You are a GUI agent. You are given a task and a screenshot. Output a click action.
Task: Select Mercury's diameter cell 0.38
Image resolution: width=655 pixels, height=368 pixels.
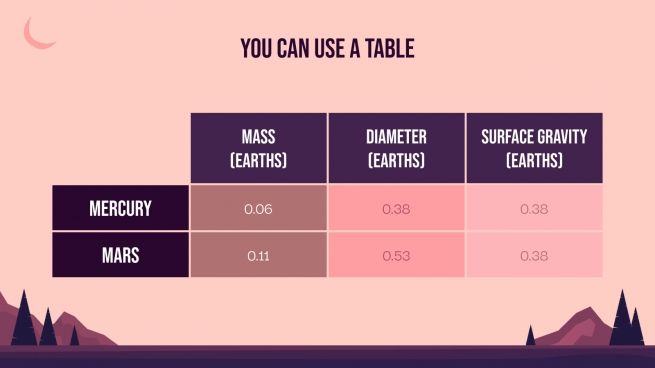[x=396, y=208]
